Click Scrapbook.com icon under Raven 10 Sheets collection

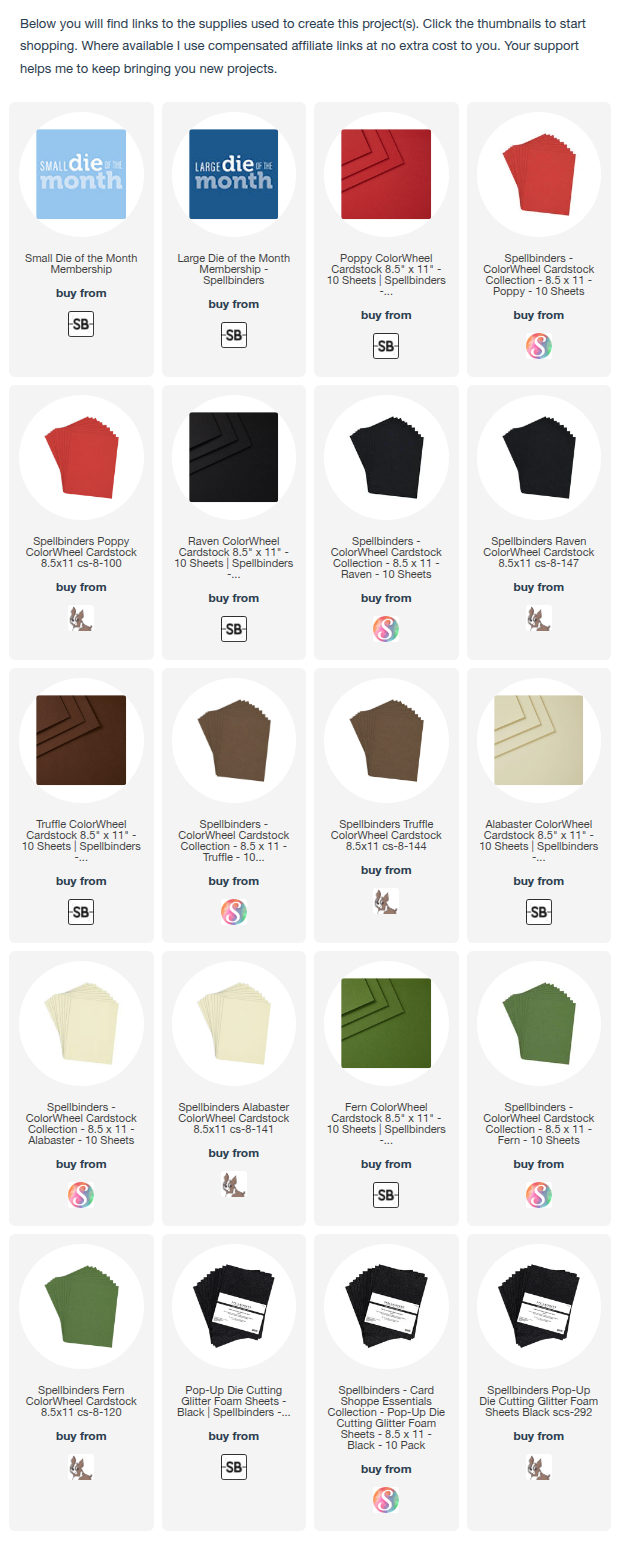click(386, 630)
